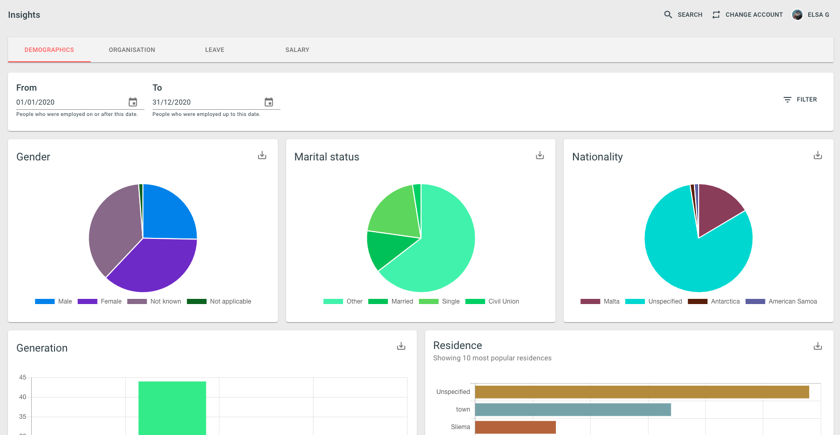Click the FILTER button label
Viewport: 840px width, 435px height.
pos(807,100)
